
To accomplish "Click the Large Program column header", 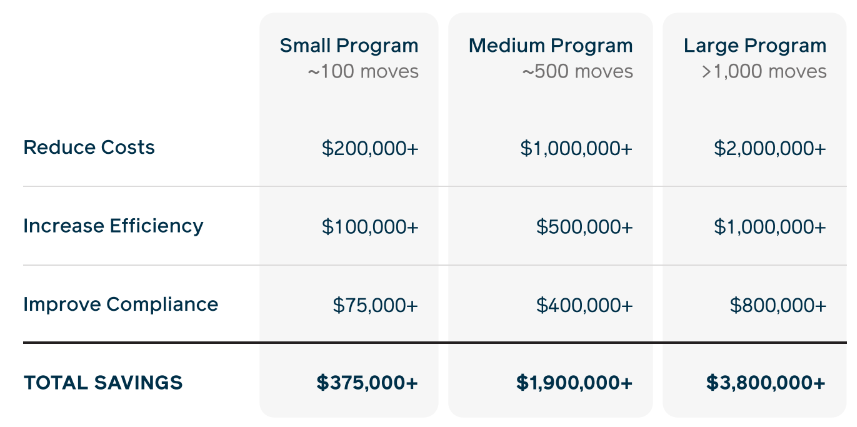I will (x=755, y=46).
